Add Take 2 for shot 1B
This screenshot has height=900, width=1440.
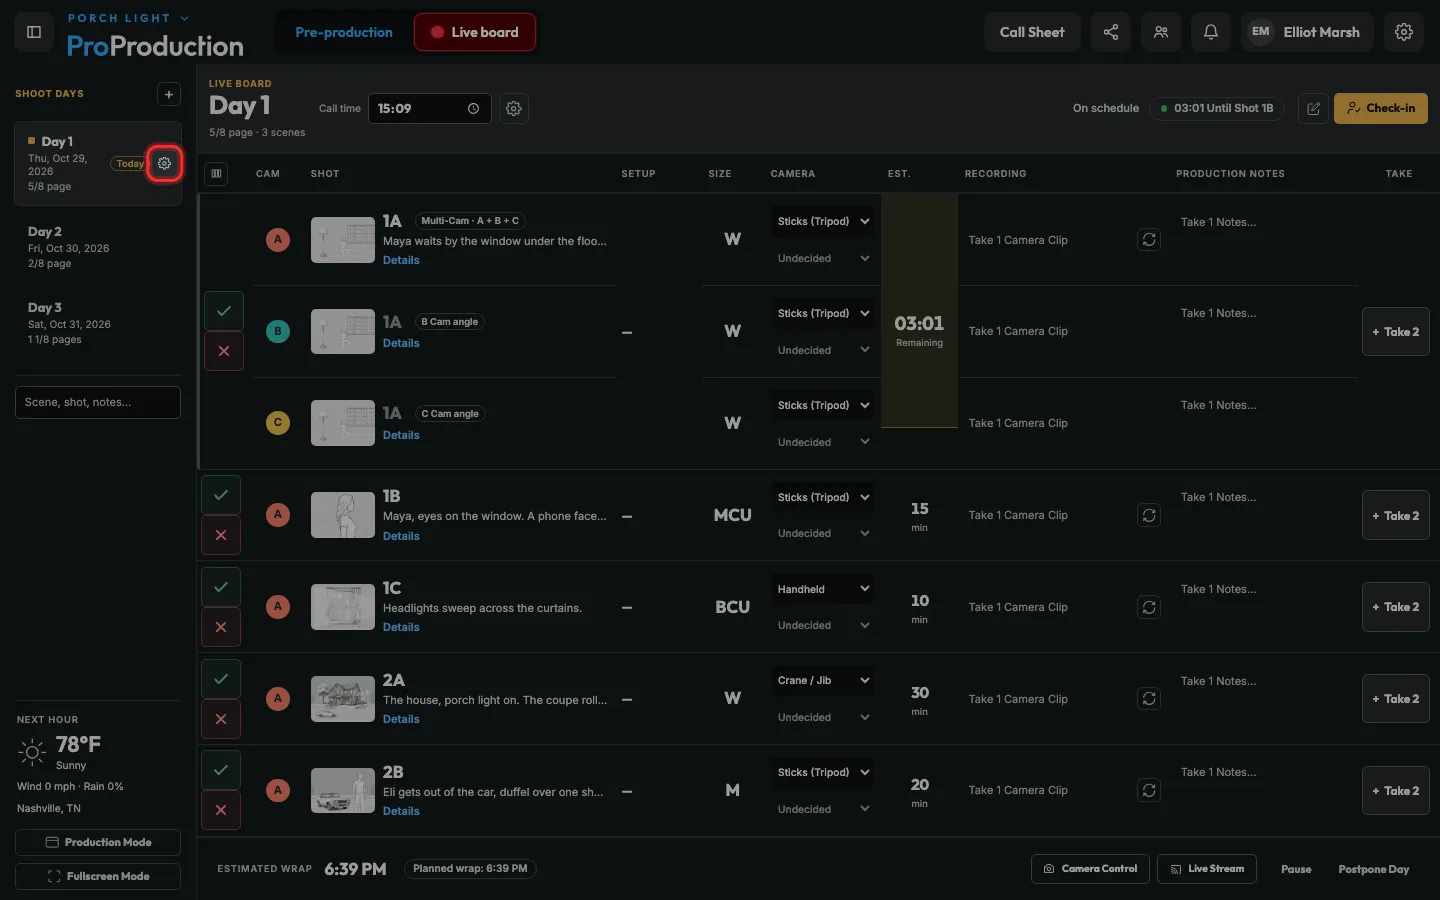(1396, 516)
